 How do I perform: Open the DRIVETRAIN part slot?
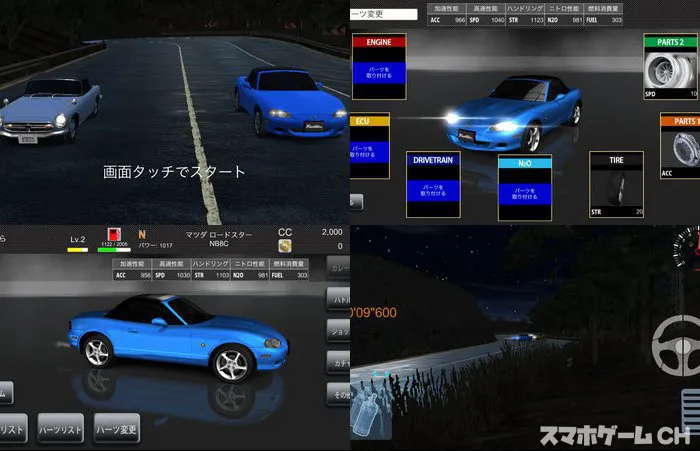[x=433, y=184]
